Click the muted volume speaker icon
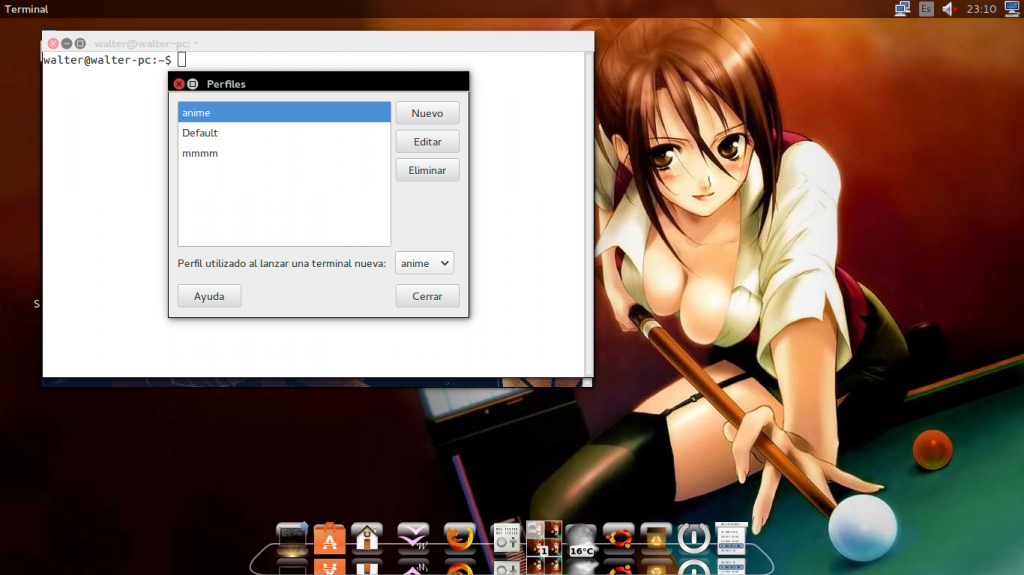 949,8
